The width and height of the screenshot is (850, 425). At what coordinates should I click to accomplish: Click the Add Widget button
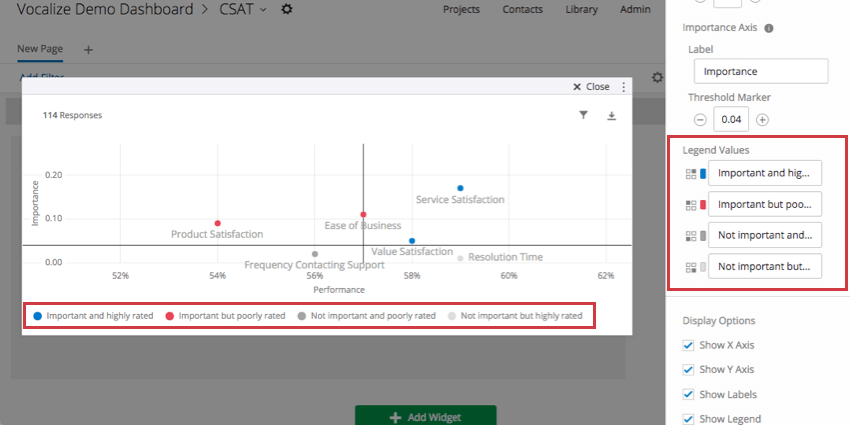(425, 416)
